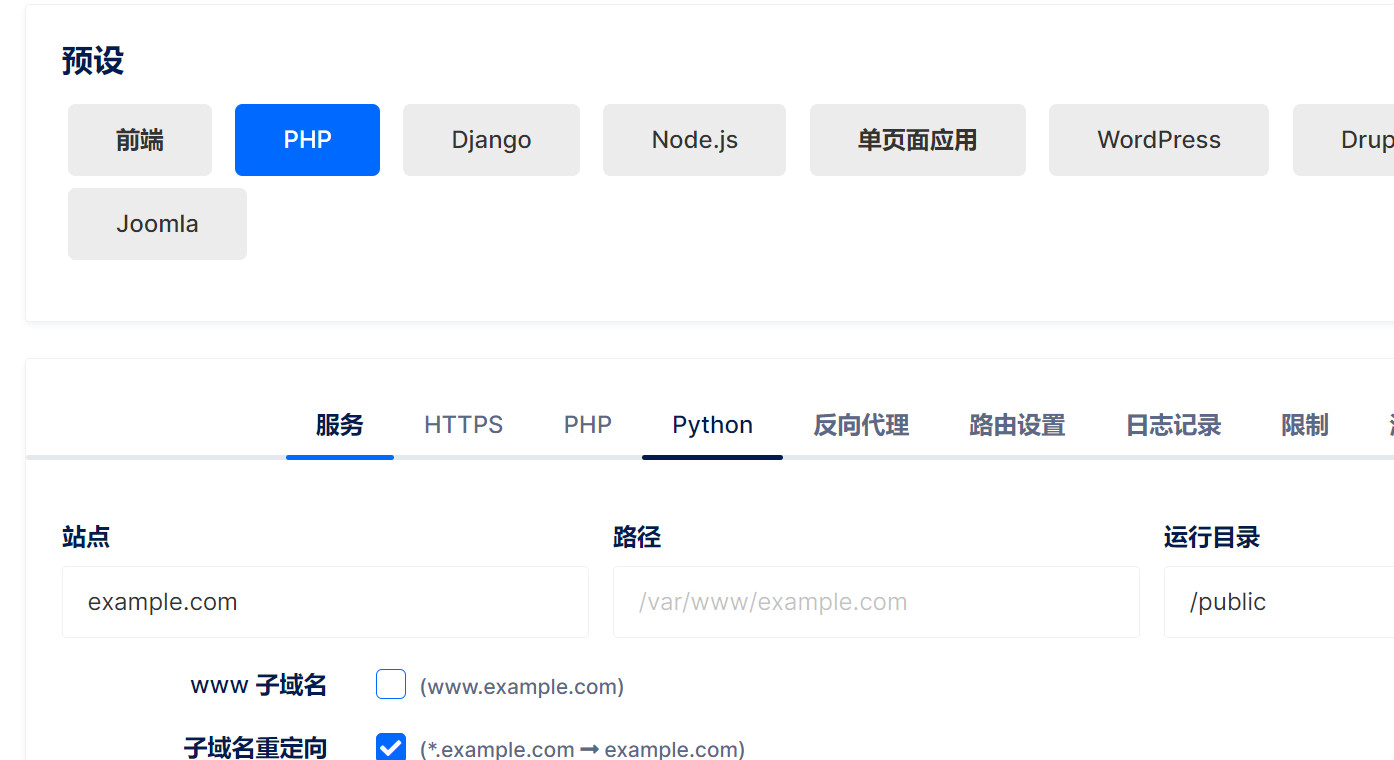The width and height of the screenshot is (1394, 760).
Task: Open the 反向代理 tab
Action: 861,425
